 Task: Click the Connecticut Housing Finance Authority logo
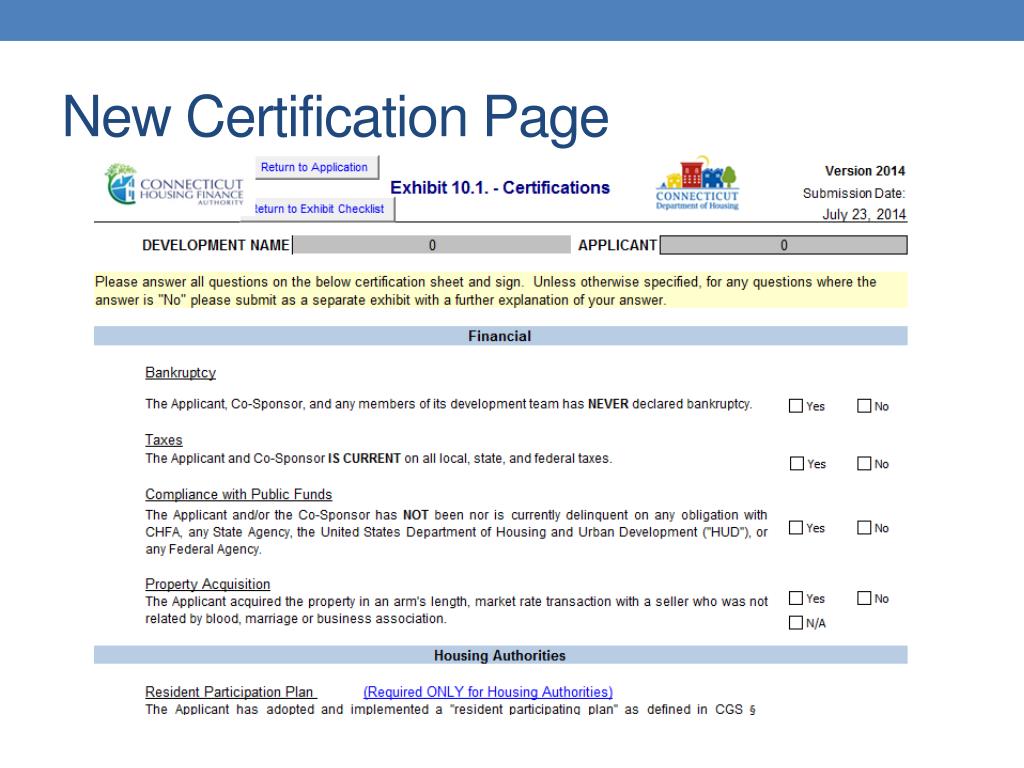[x=174, y=185]
